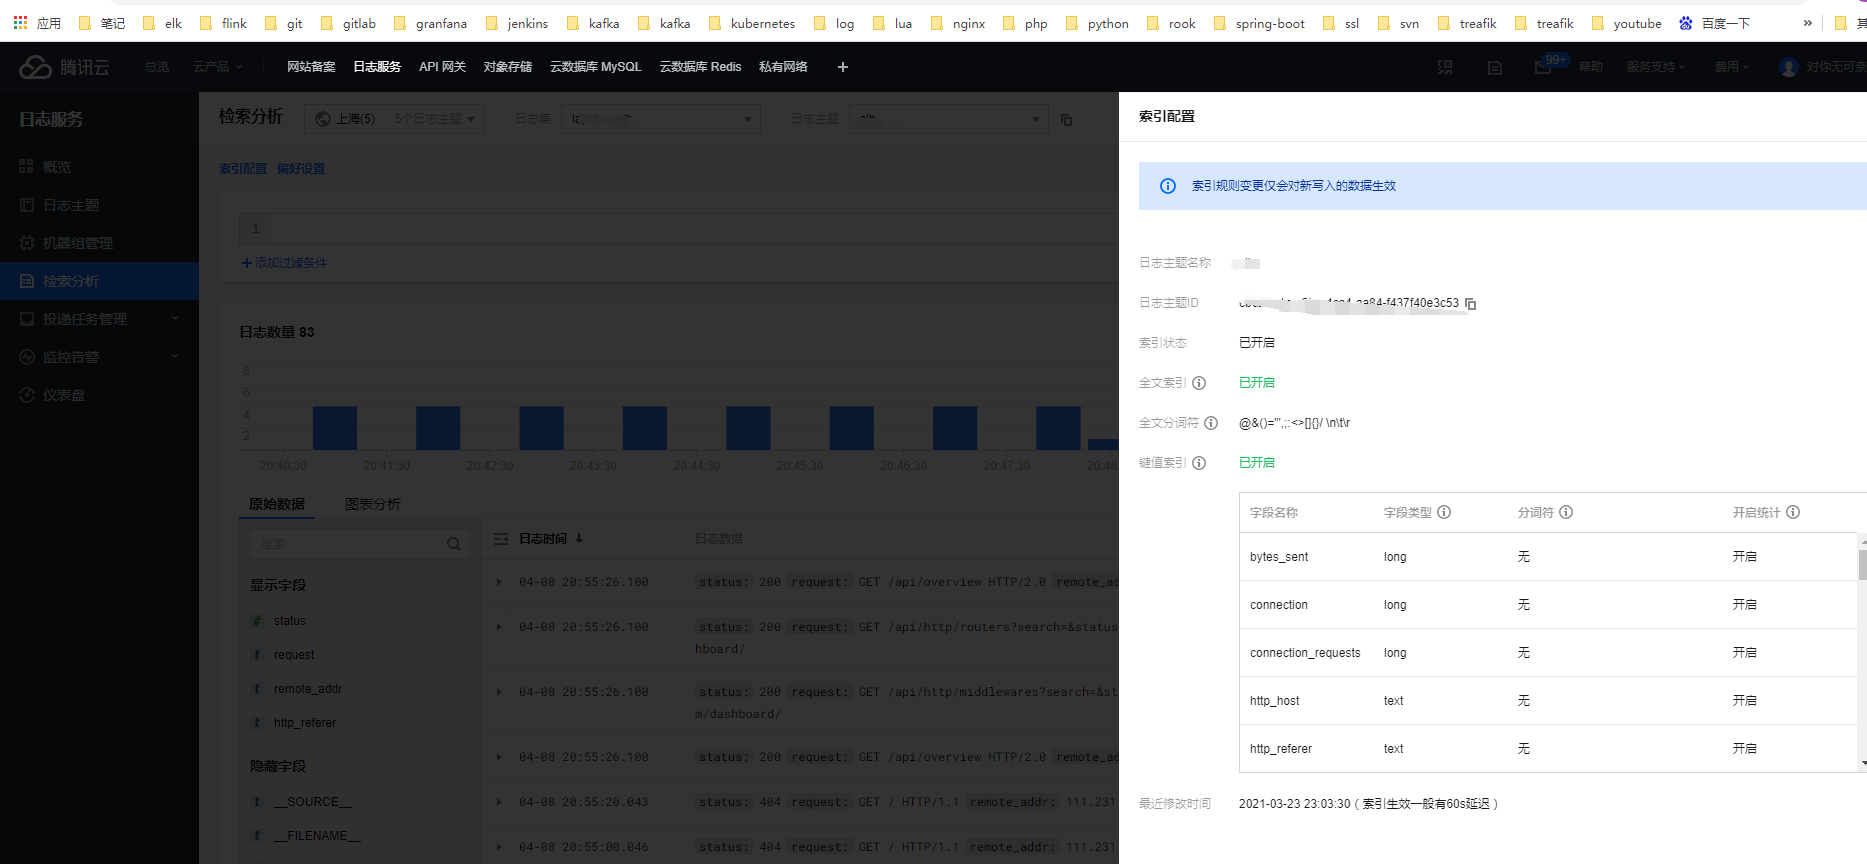The image size is (1867, 864).
Task: Click 总览 in header
Action: [x=157, y=67]
